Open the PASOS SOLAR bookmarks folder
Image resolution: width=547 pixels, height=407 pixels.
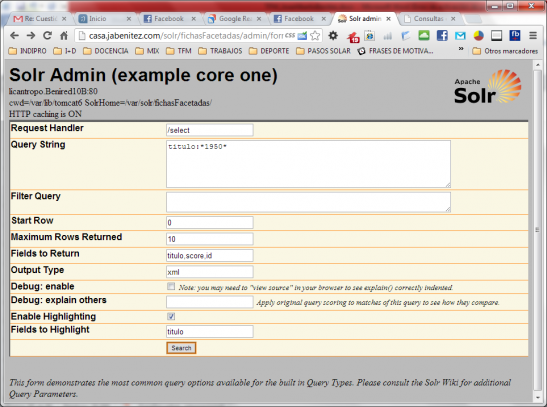point(323,51)
